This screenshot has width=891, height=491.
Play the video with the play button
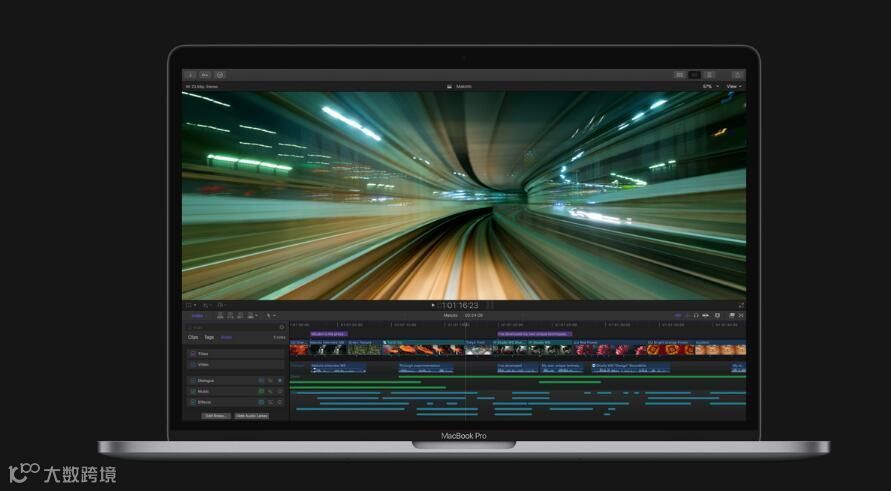(433, 305)
